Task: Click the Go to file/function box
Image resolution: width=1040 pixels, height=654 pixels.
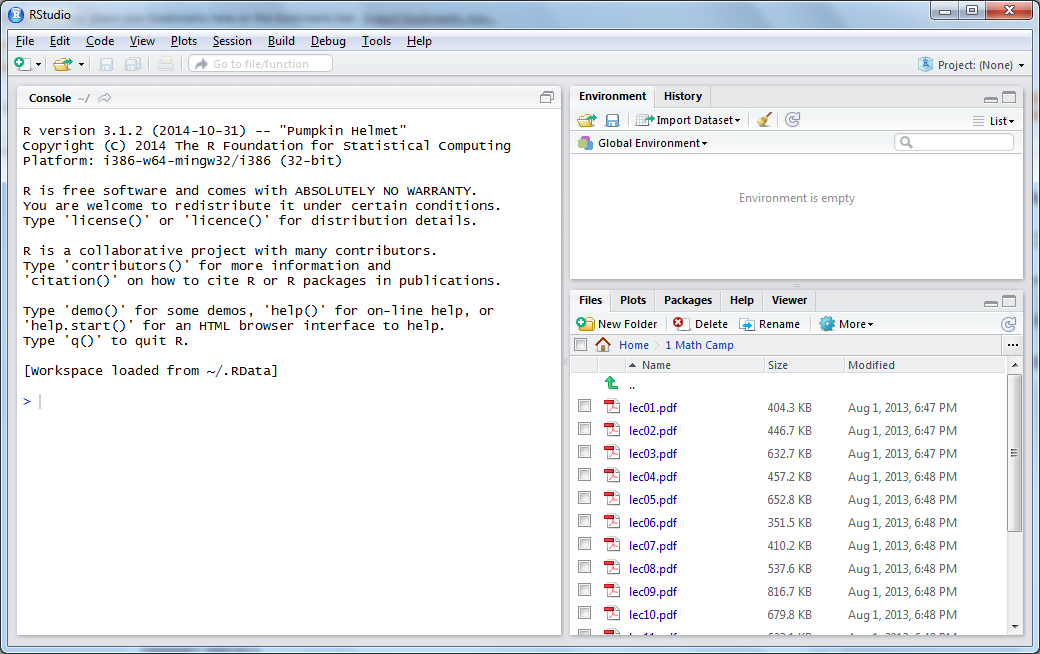Action: 259,62
